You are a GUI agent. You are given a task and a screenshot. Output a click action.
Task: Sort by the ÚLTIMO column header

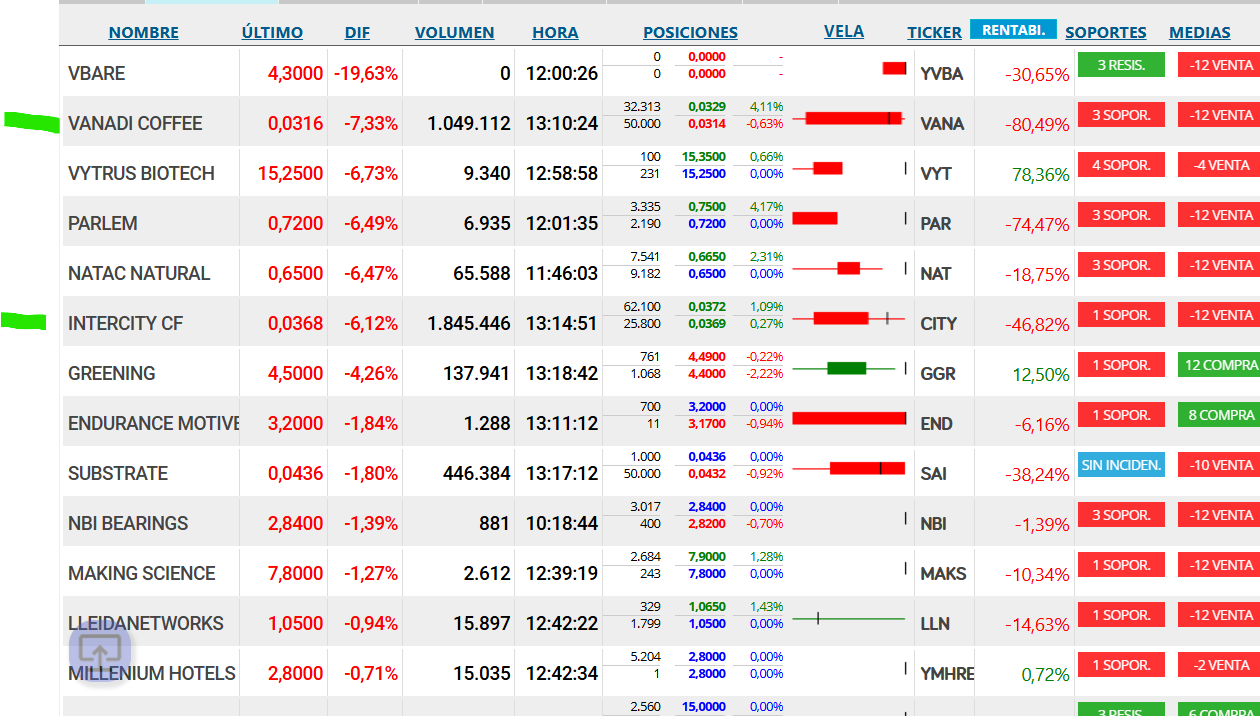pyautogui.click(x=272, y=32)
